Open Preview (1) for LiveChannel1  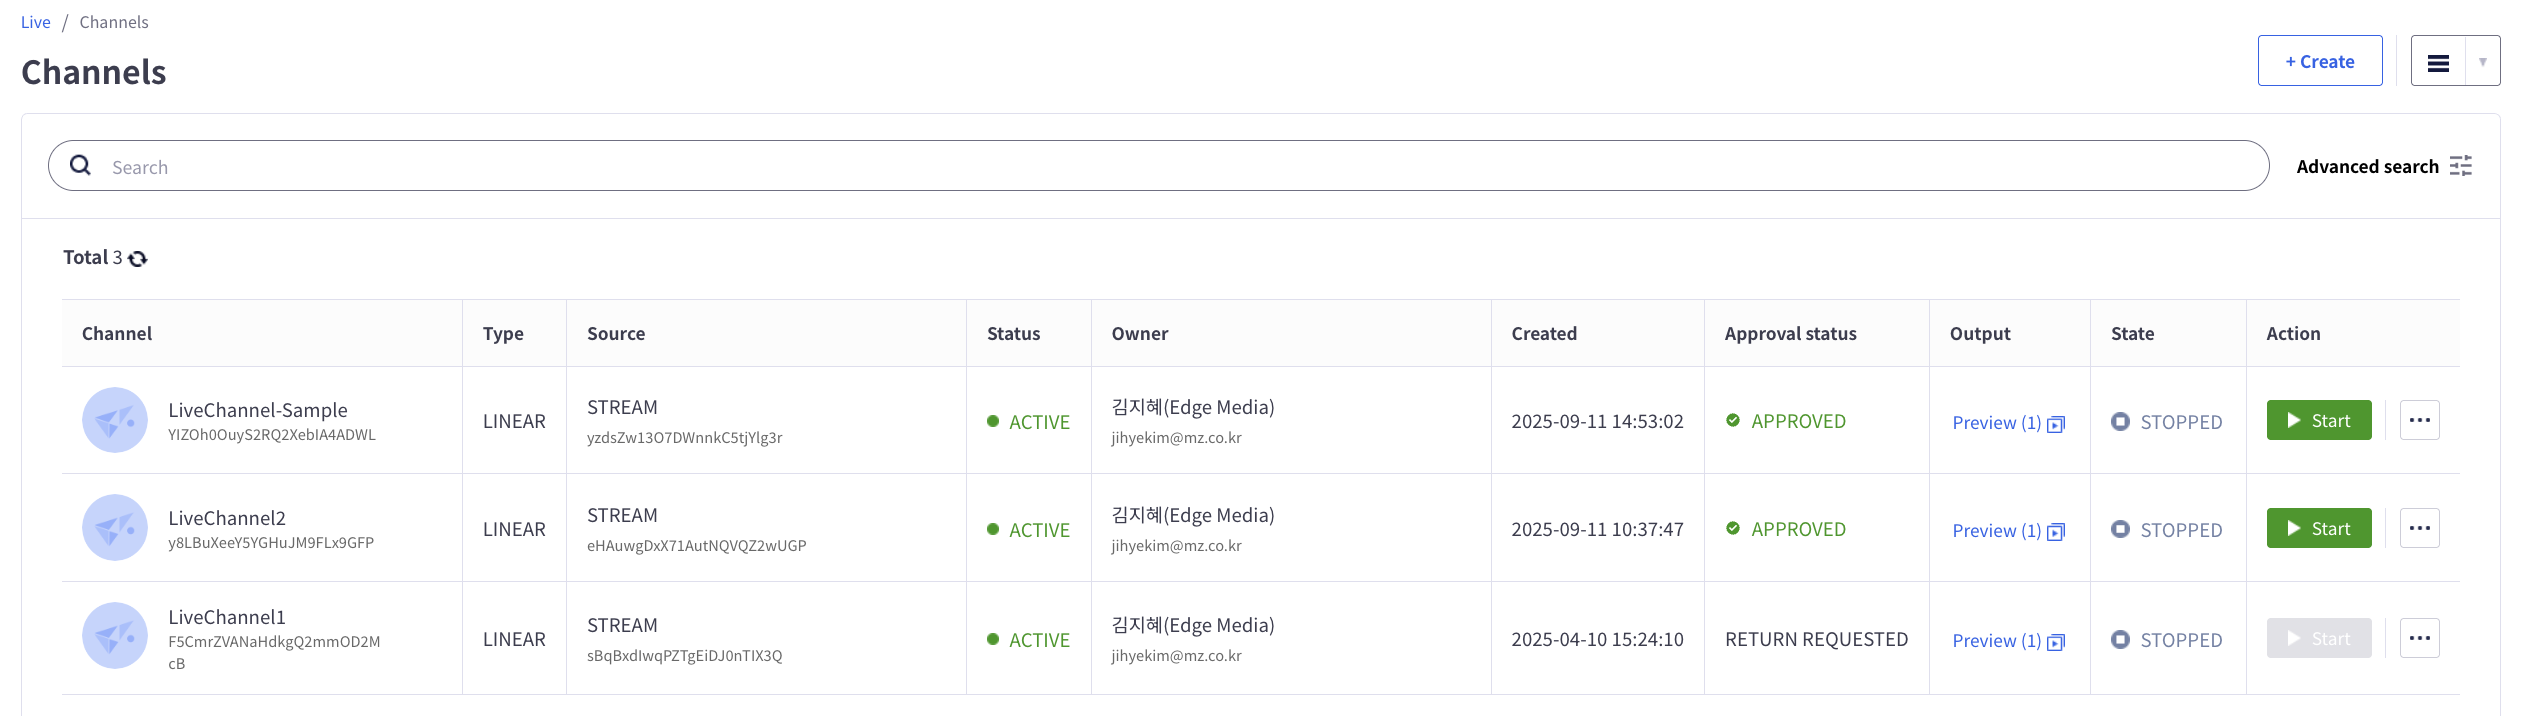click(1996, 641)
